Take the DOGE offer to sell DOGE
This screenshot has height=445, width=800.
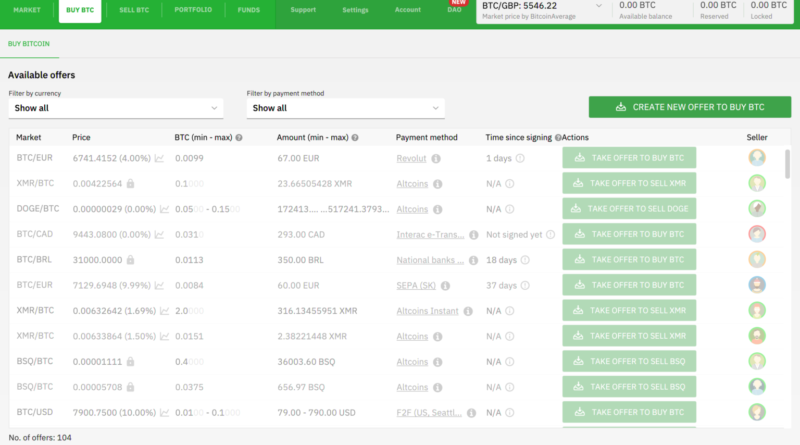[x=629, y=209]
